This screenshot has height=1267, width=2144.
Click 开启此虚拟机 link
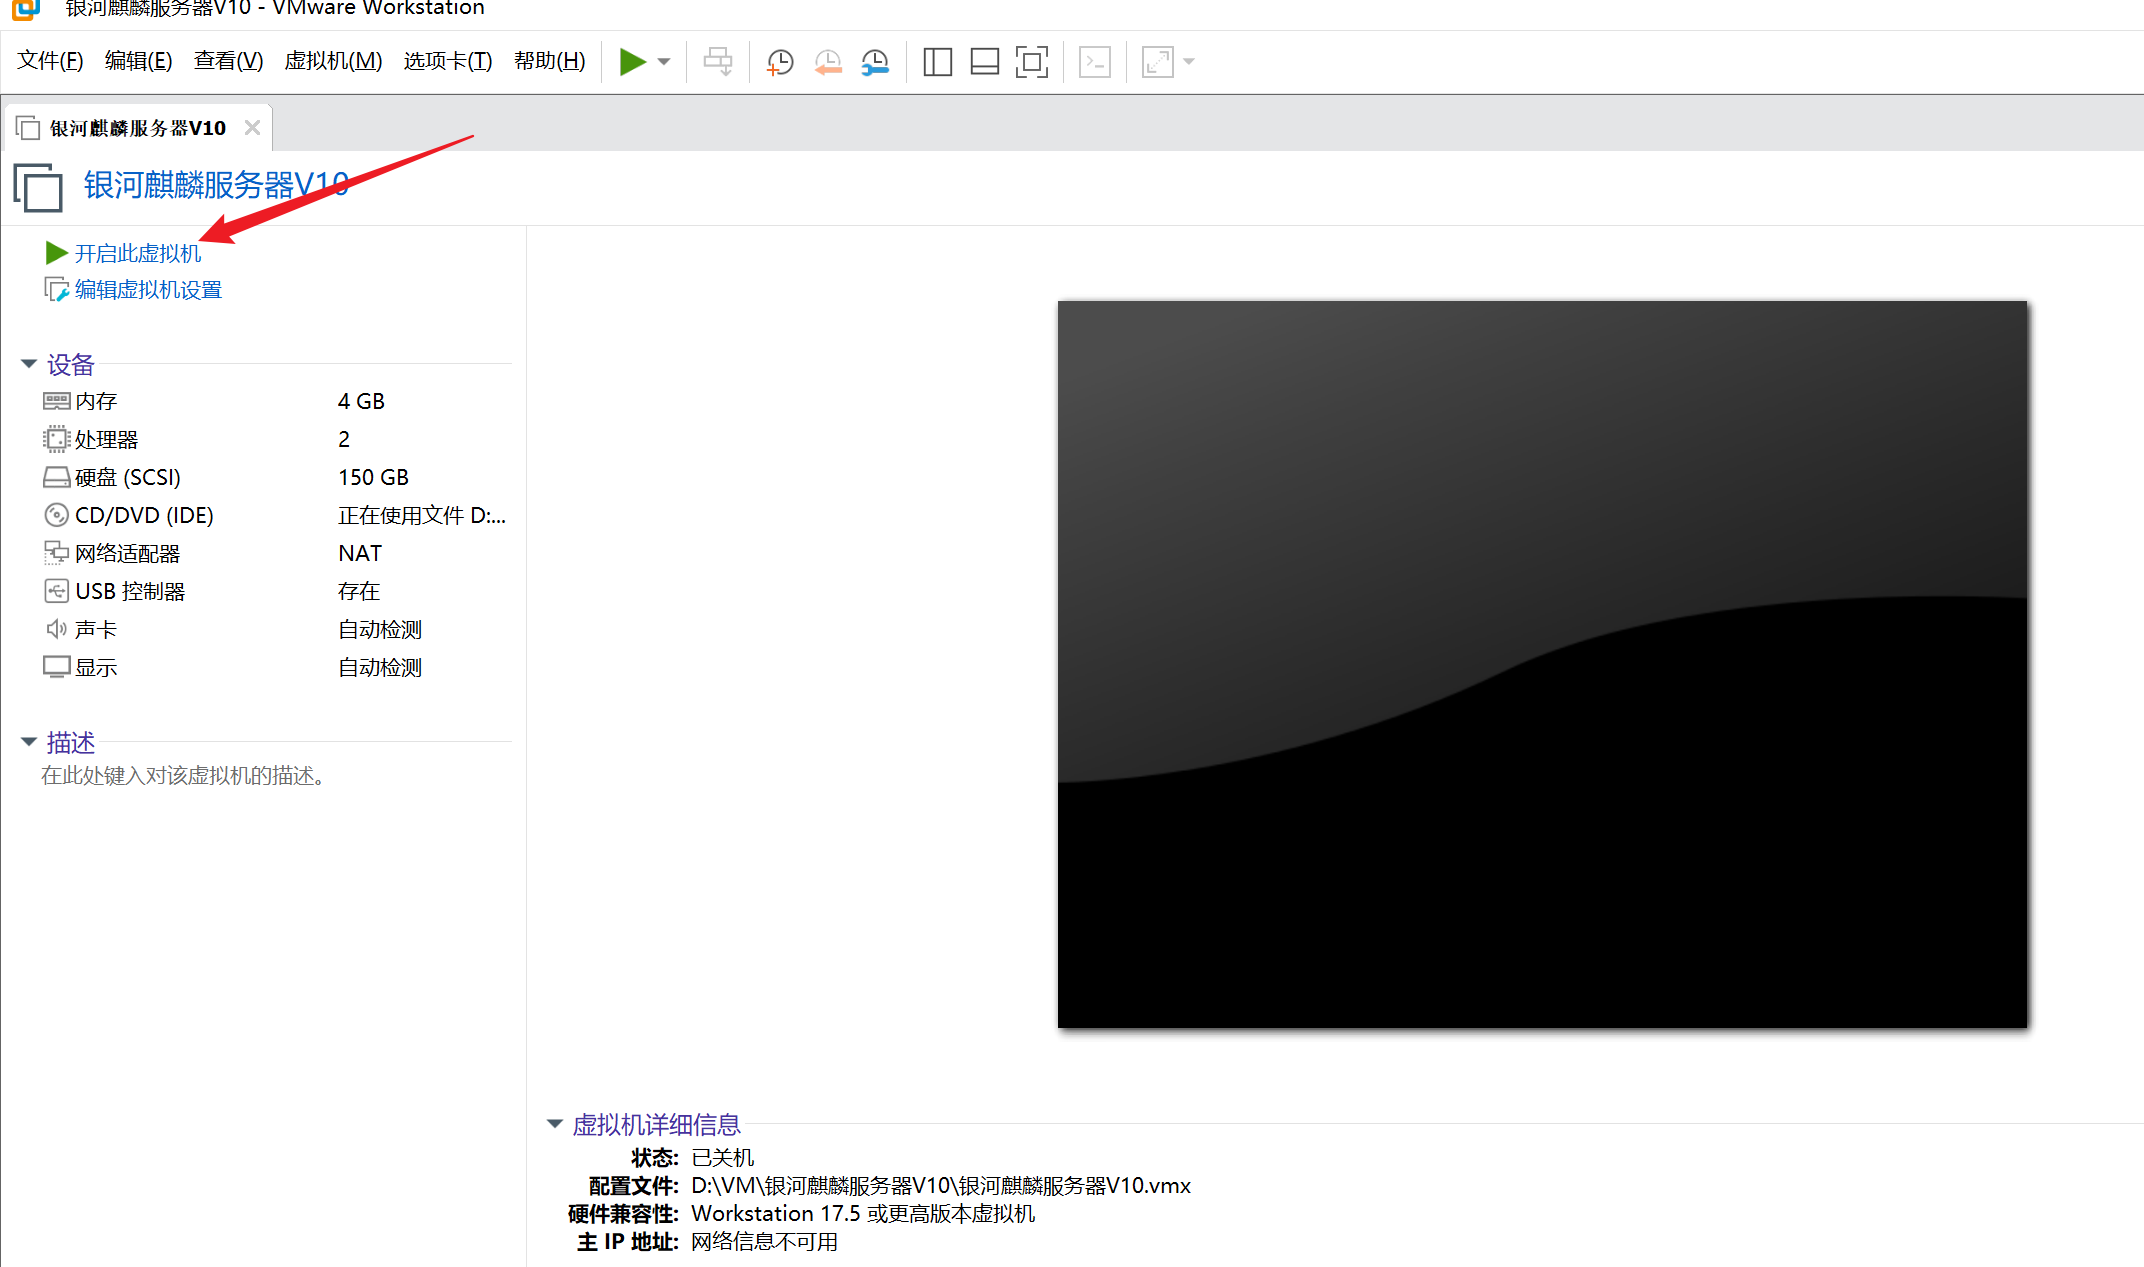click(137, 254)
